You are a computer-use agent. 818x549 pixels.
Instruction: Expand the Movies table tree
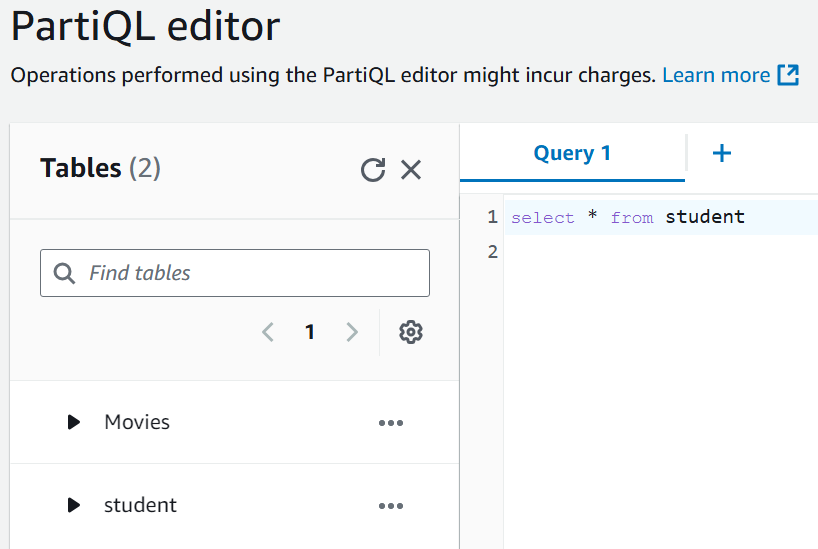click(x=73, y=422)
